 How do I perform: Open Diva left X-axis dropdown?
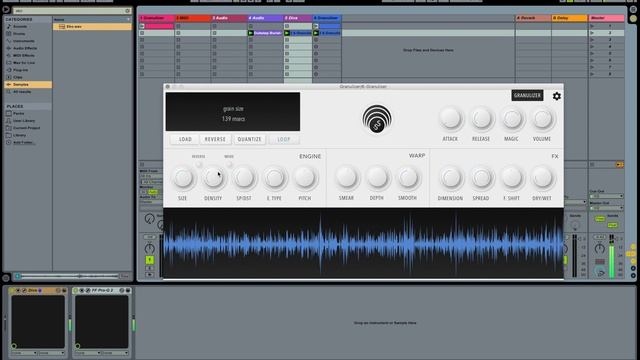coord(24,353)
